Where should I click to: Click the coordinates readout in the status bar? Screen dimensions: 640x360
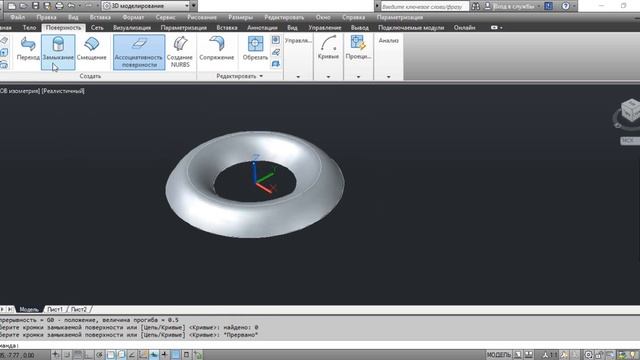click(x=18, y=355)
